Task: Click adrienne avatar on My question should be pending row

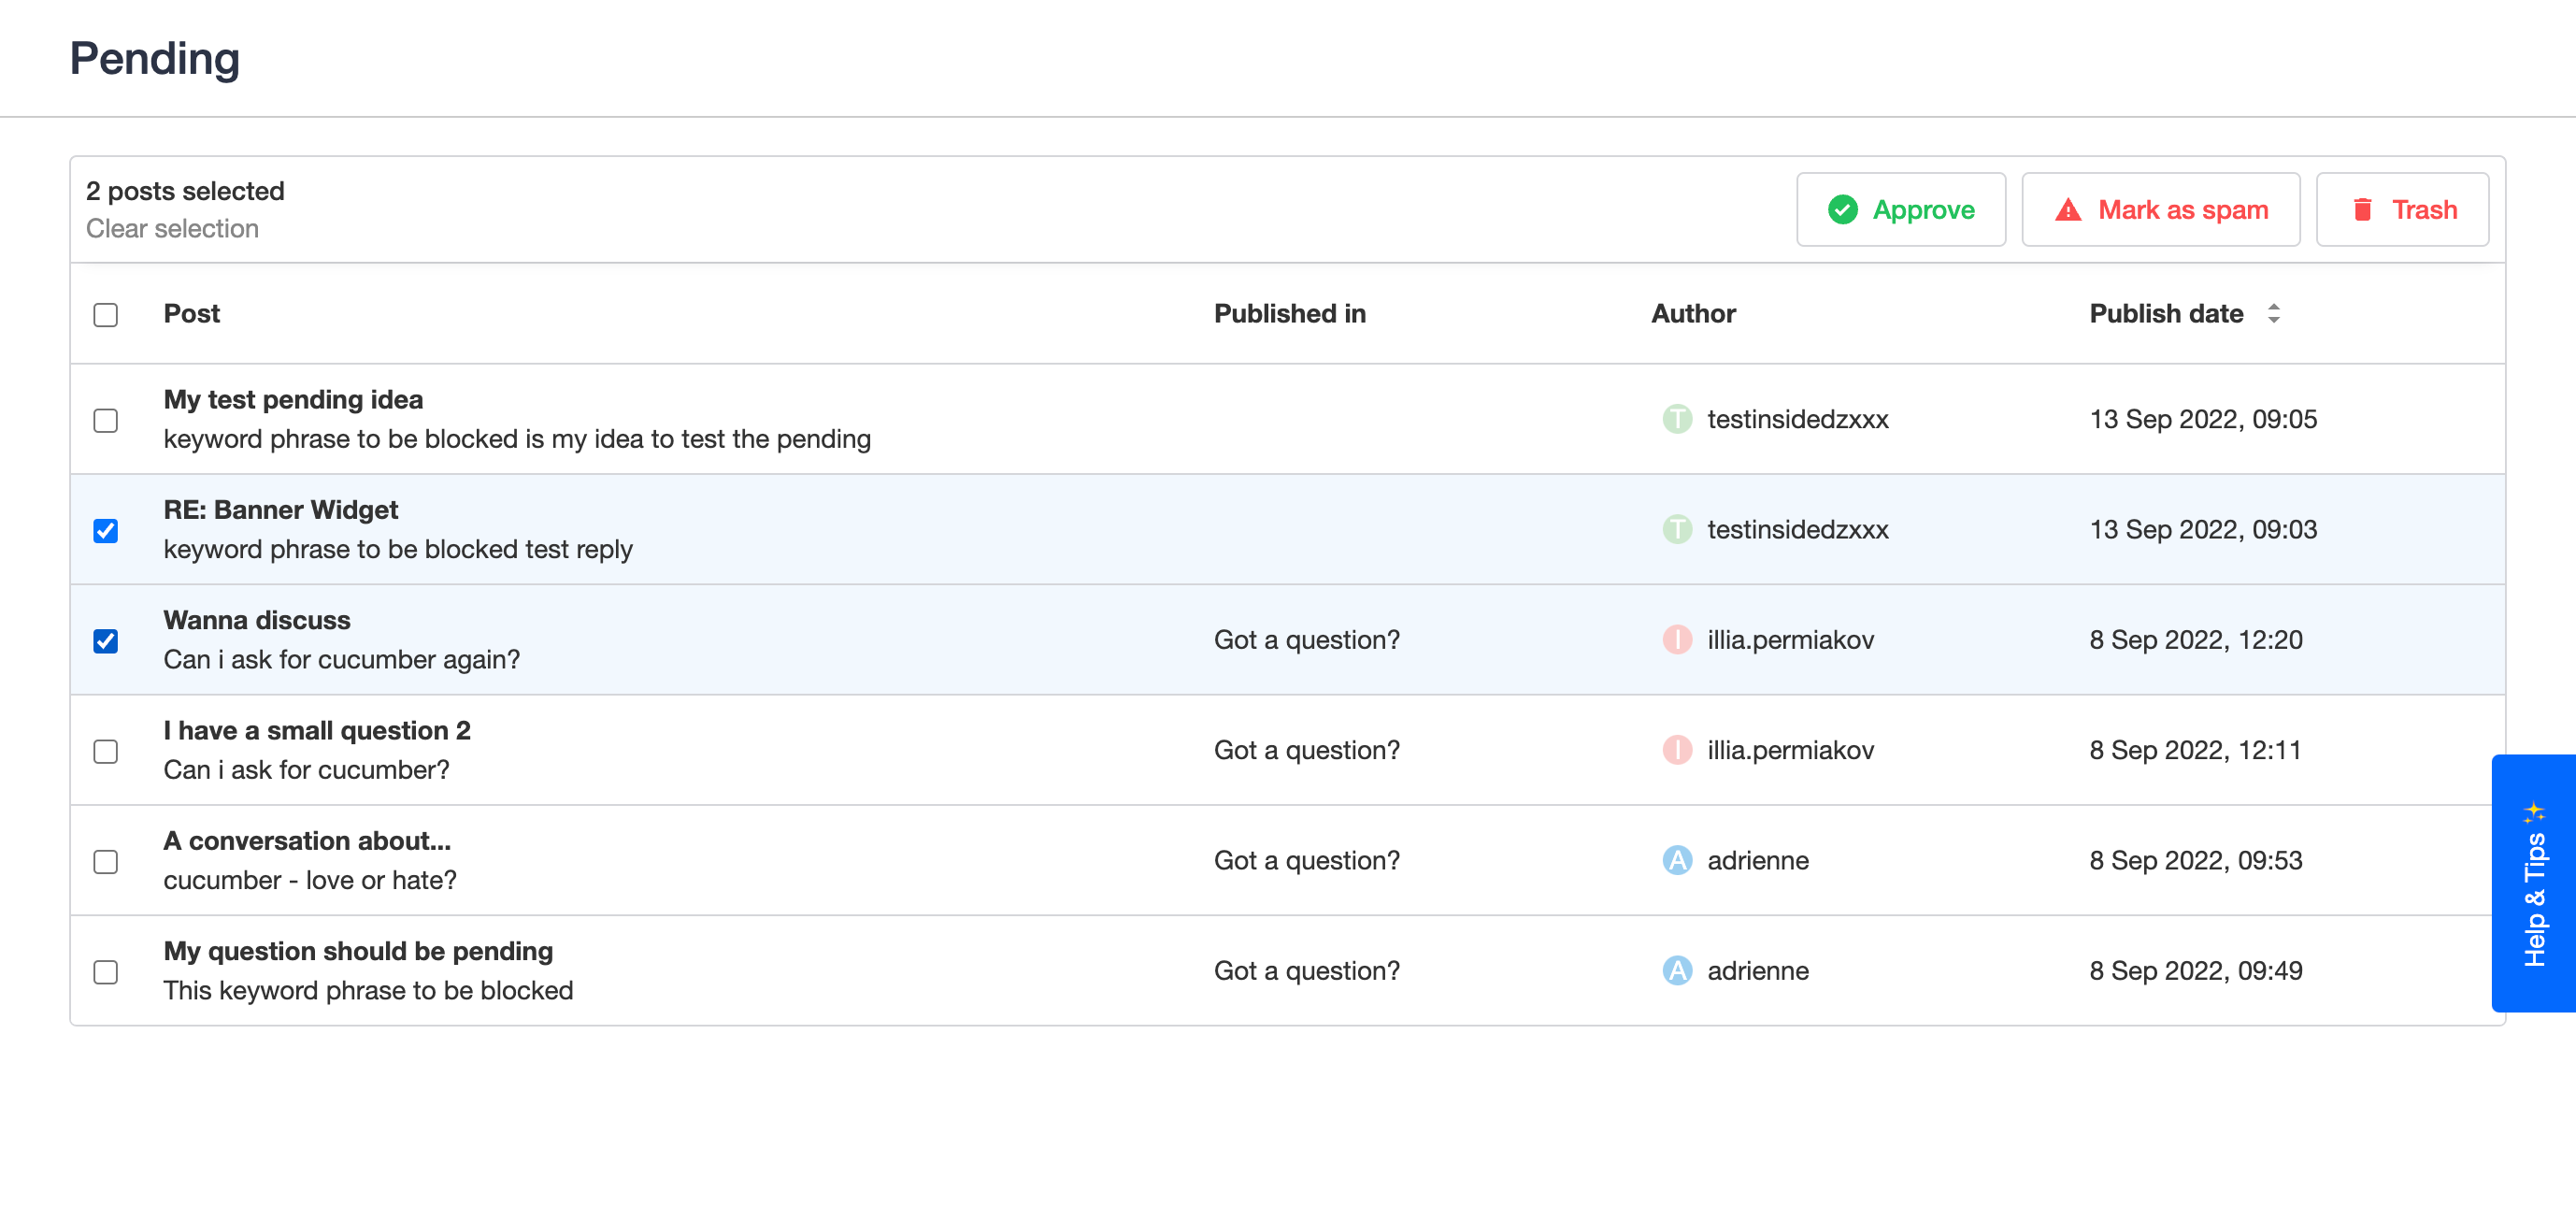Action: 1677,971
